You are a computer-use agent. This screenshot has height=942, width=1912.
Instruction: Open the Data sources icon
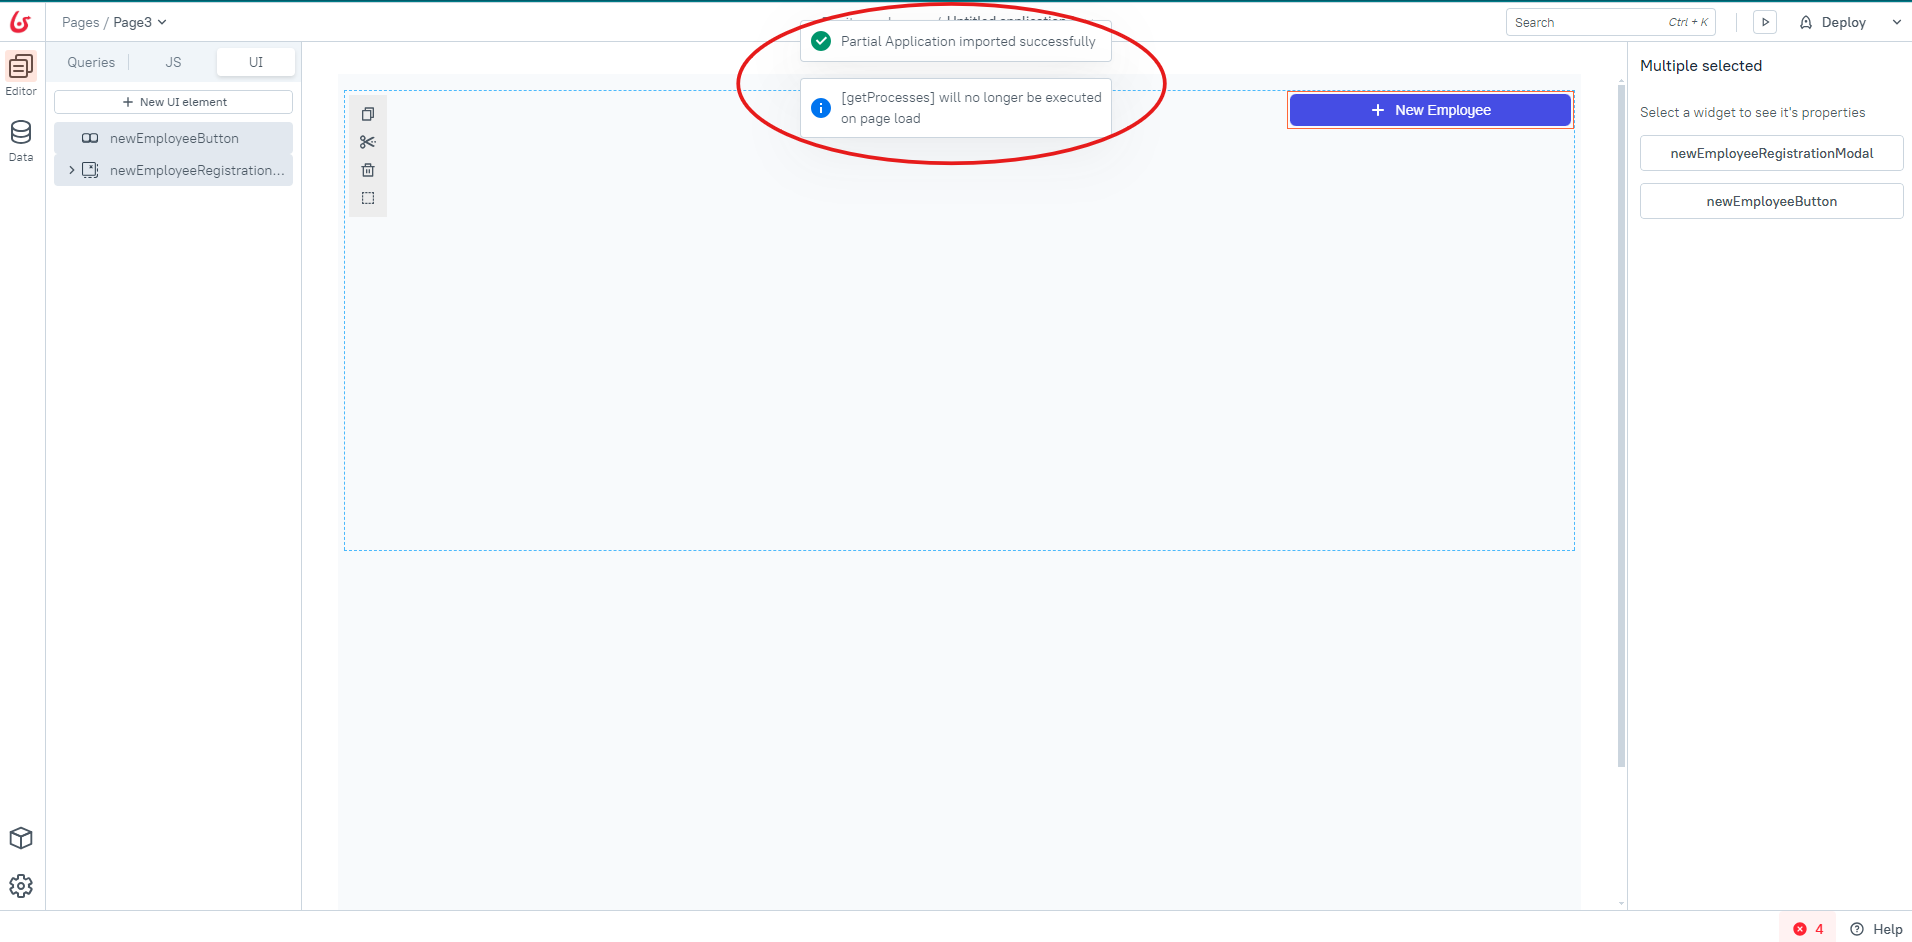(21, 133)
